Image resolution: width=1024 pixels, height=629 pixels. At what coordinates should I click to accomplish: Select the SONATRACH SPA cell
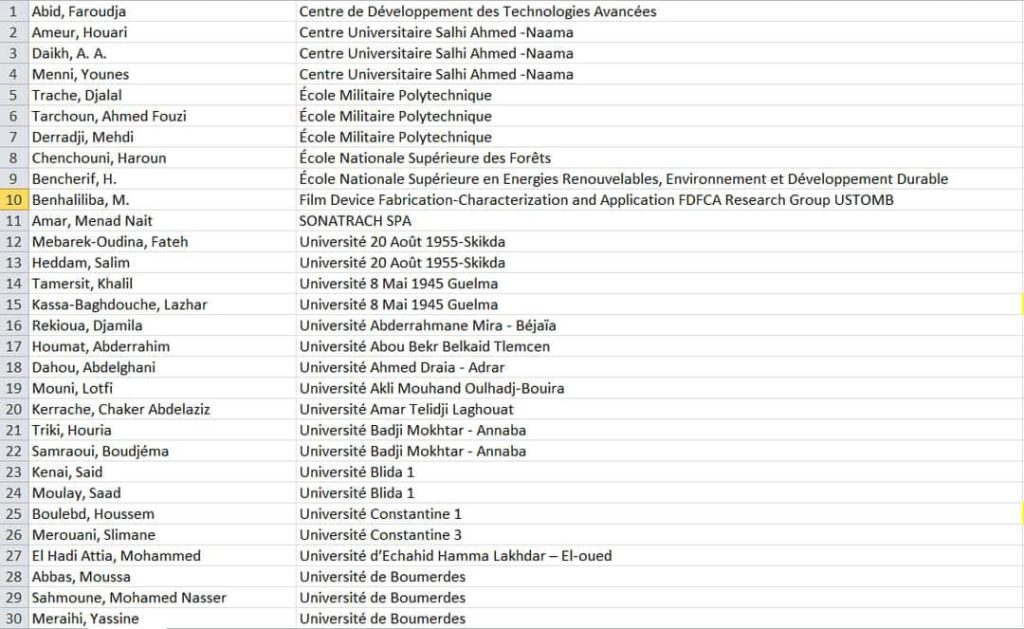pyautogui.click(x=659, y=221)
